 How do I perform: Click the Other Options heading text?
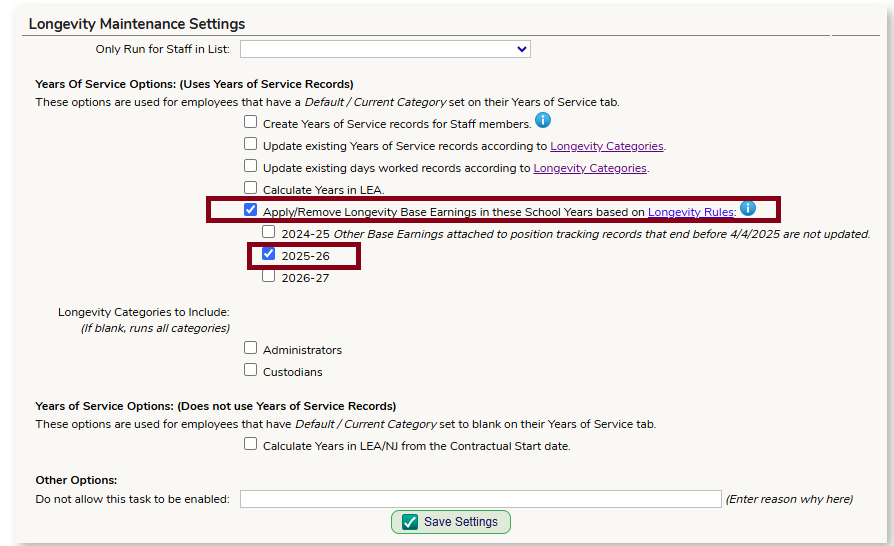[x=76, y=480]
